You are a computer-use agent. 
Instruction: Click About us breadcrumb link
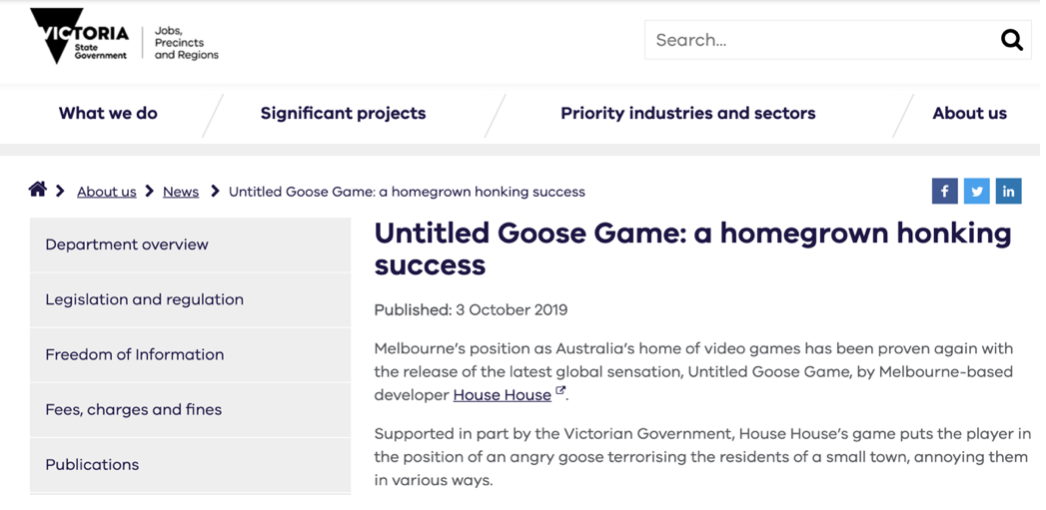pyautogui.click(x=107, y=192)
